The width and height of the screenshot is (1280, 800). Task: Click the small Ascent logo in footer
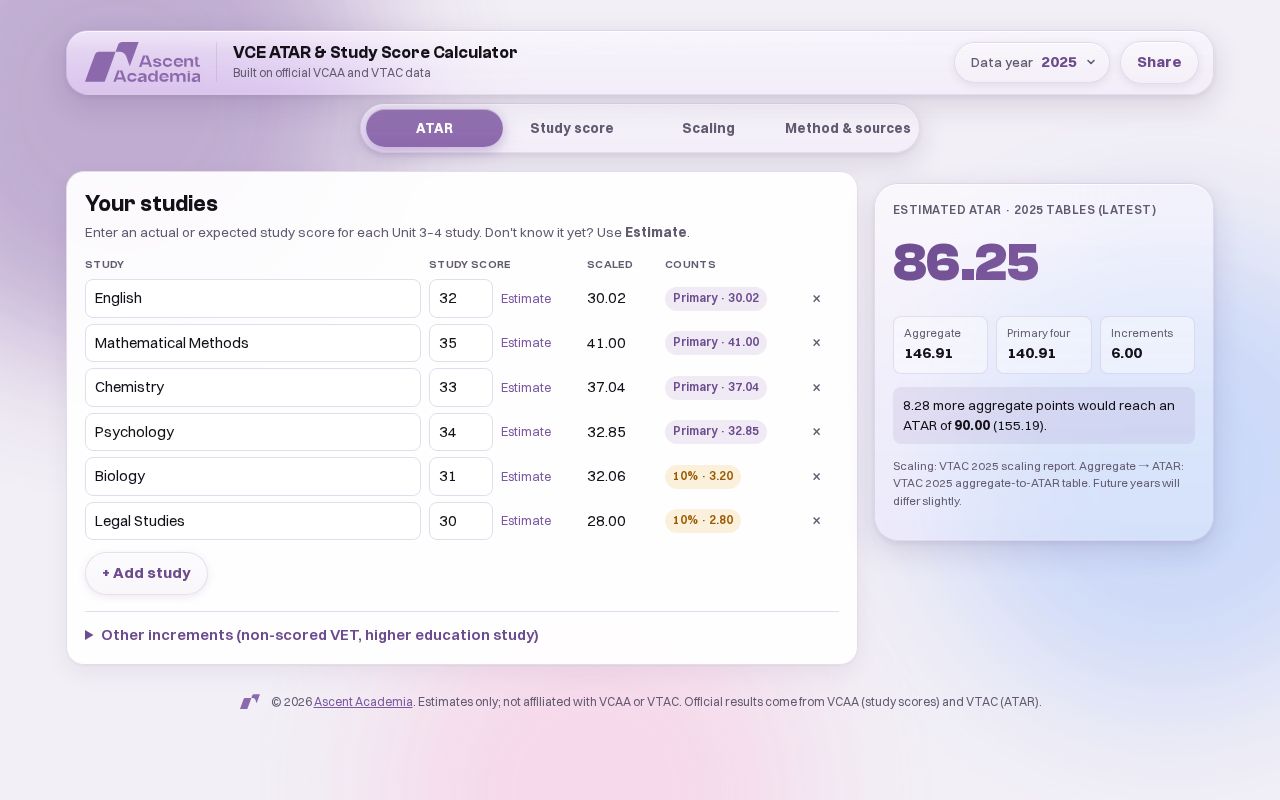(x=250, y=702)
